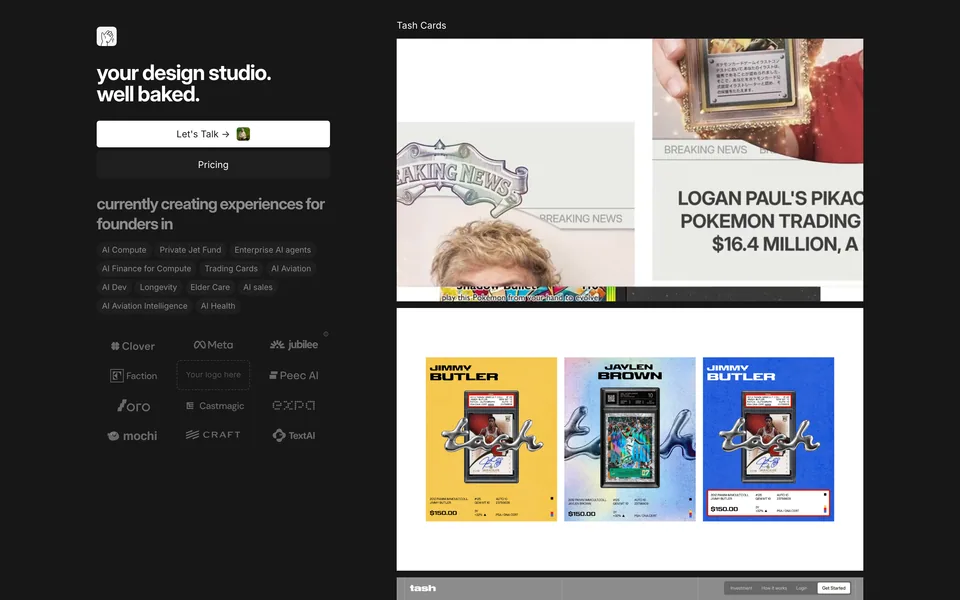Click the avatar image in Let's Talk button
This screenshot has height=600, width=960.
[x=243, y=134]
